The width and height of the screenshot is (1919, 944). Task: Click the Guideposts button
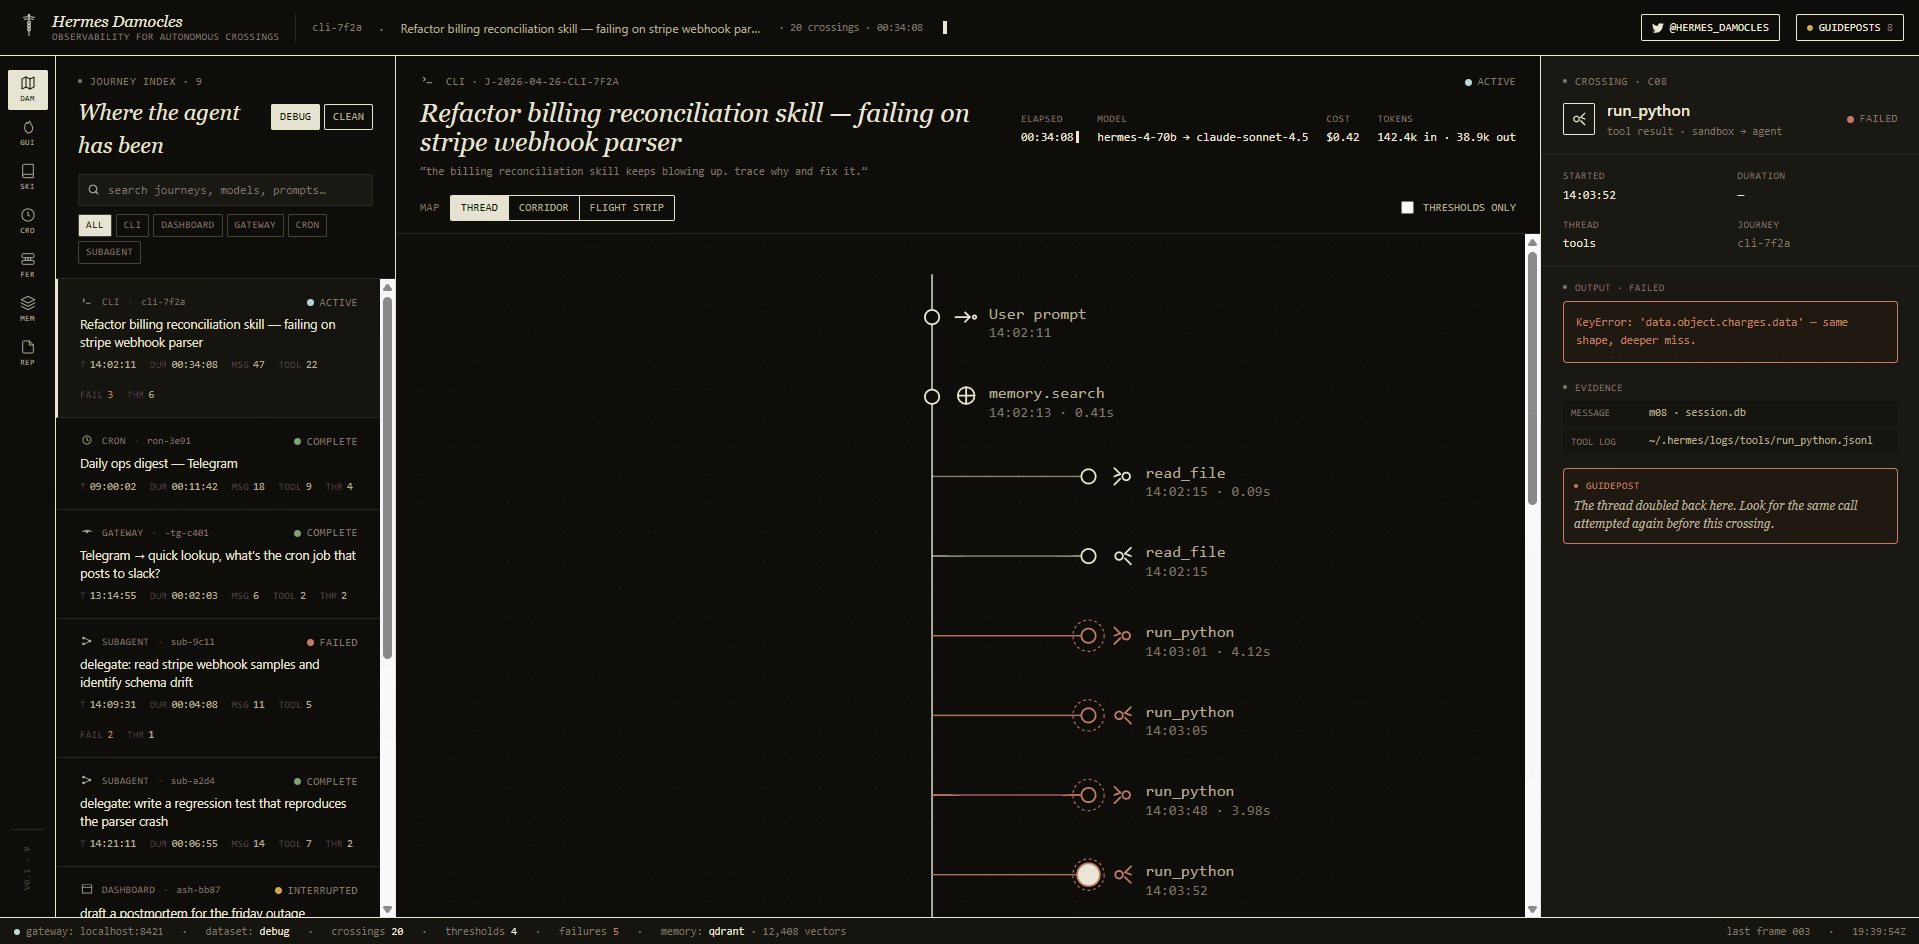1849,28
